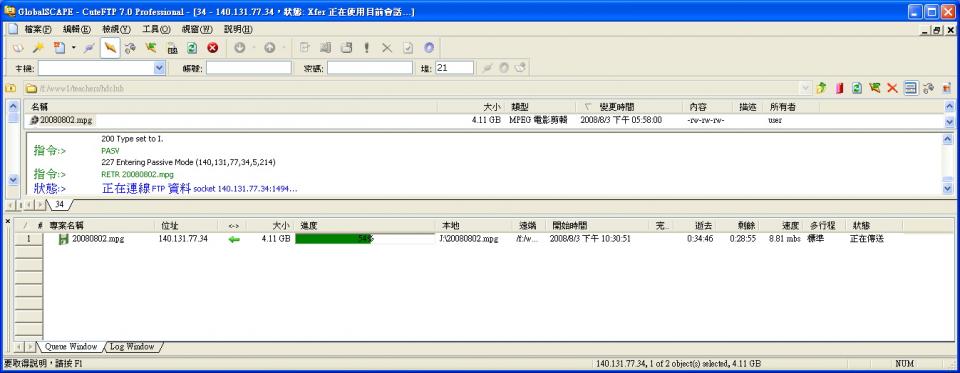This screenshot has height=373, width=960.
Task: Select remote file 20080802.mpg
Action: coord(61,120)
